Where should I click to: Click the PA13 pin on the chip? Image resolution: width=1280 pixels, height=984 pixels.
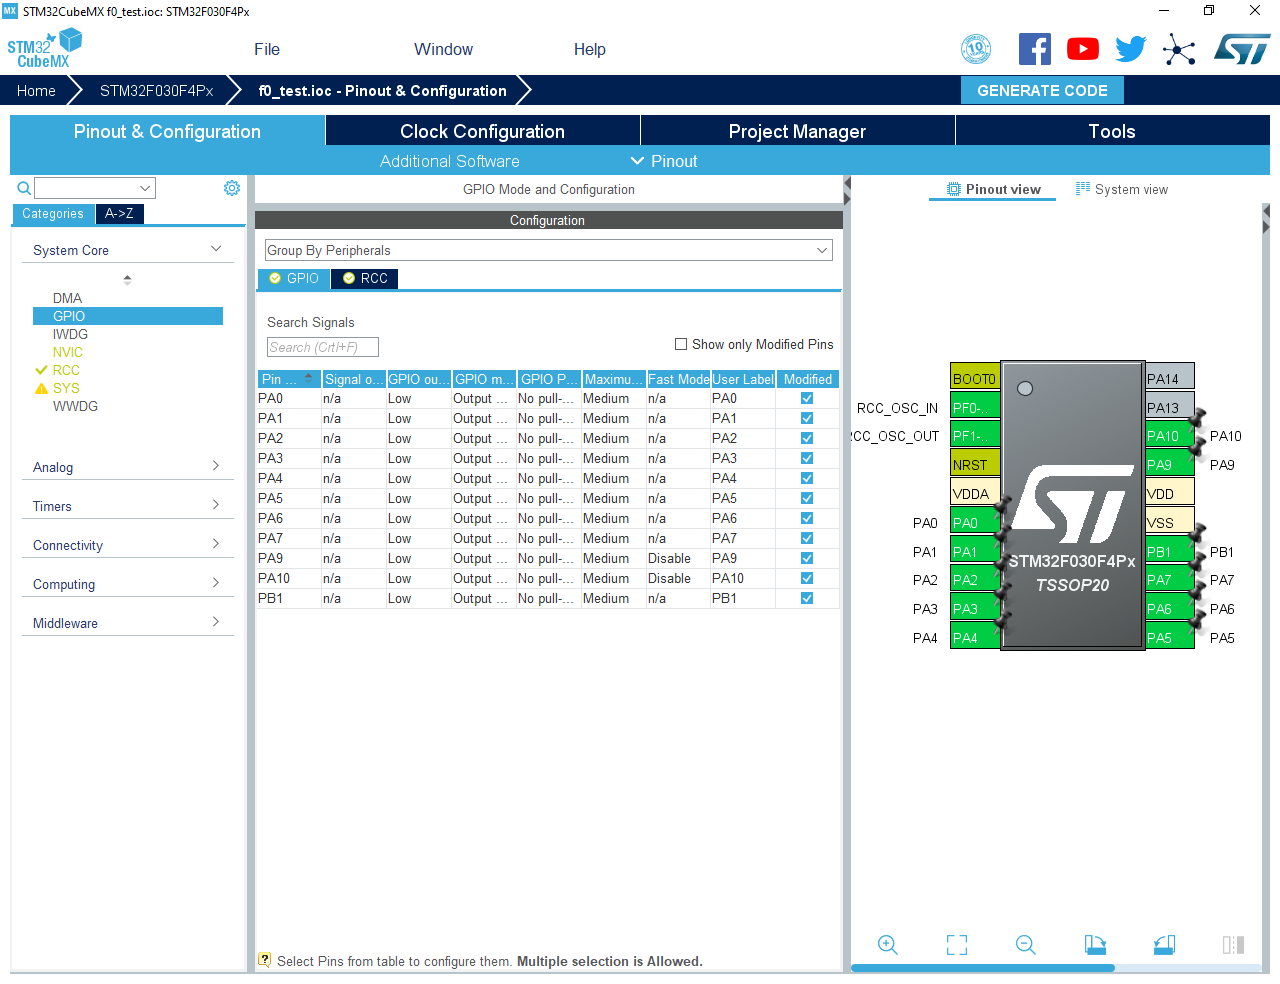pos(1170,407)
